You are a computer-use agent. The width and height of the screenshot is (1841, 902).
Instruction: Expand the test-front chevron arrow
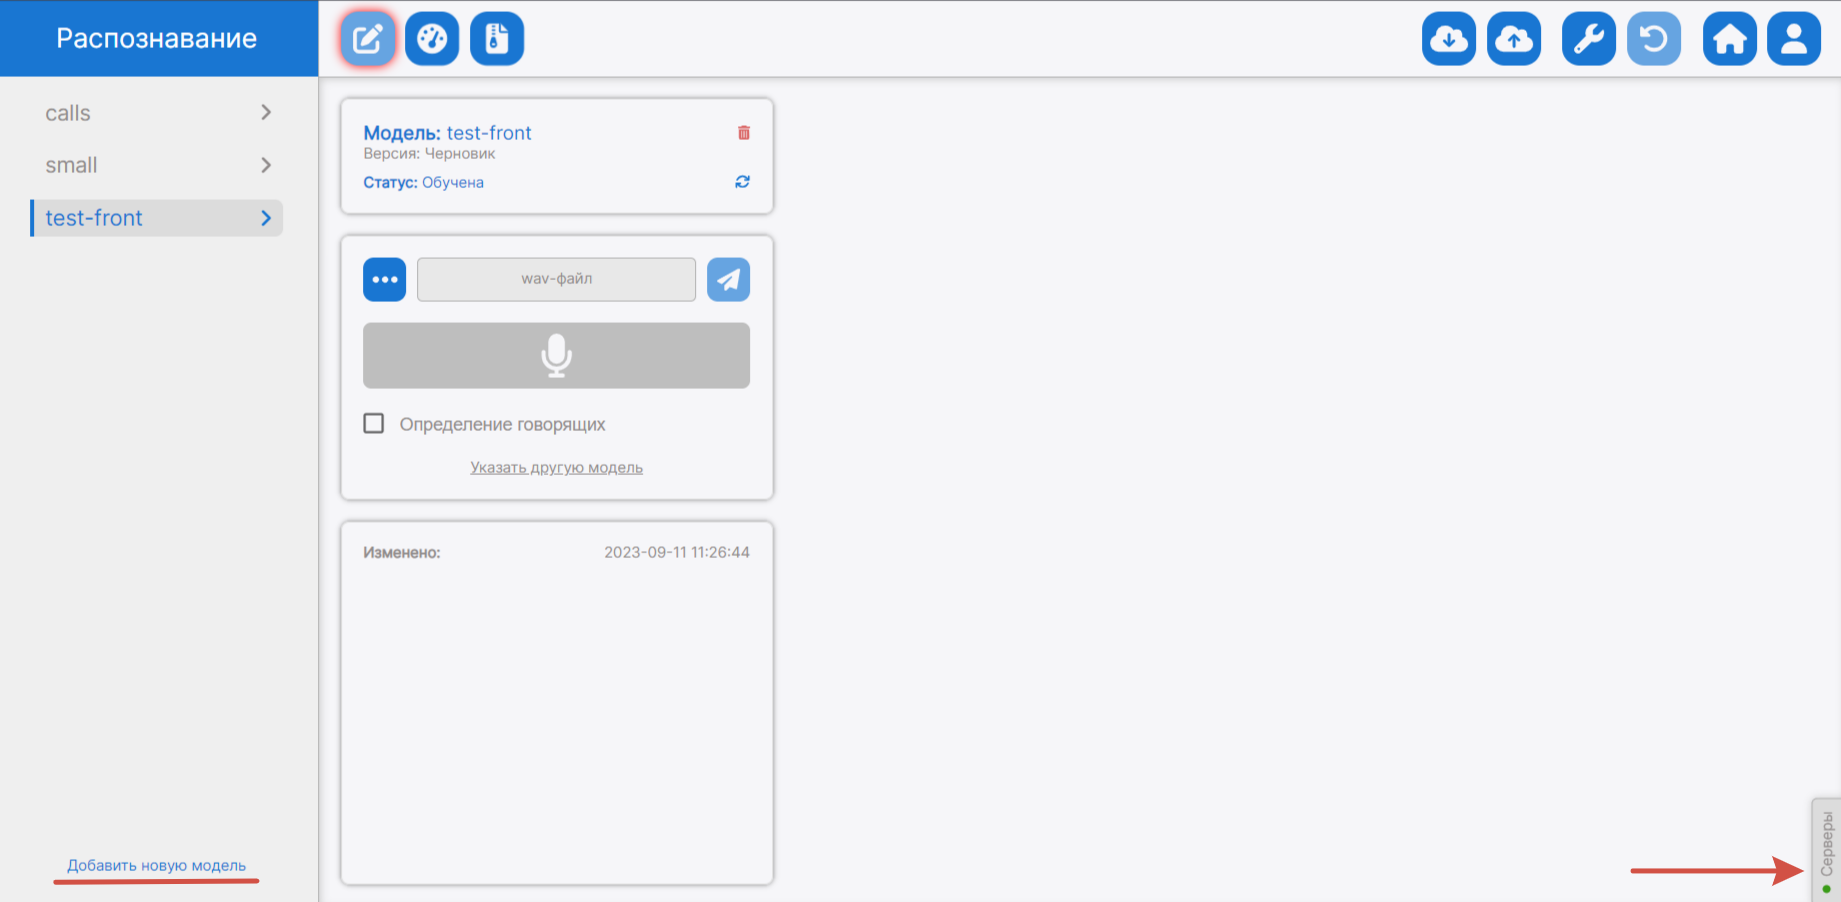point(266,218)
